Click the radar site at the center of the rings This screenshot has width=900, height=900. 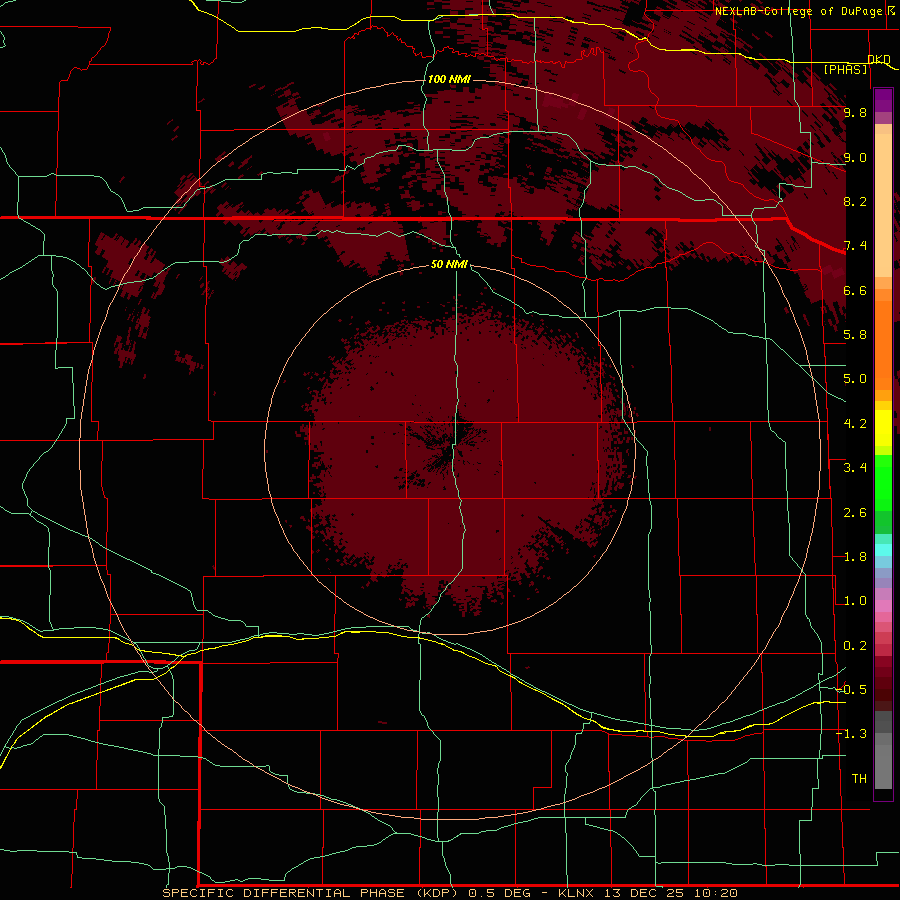(450, 450)
